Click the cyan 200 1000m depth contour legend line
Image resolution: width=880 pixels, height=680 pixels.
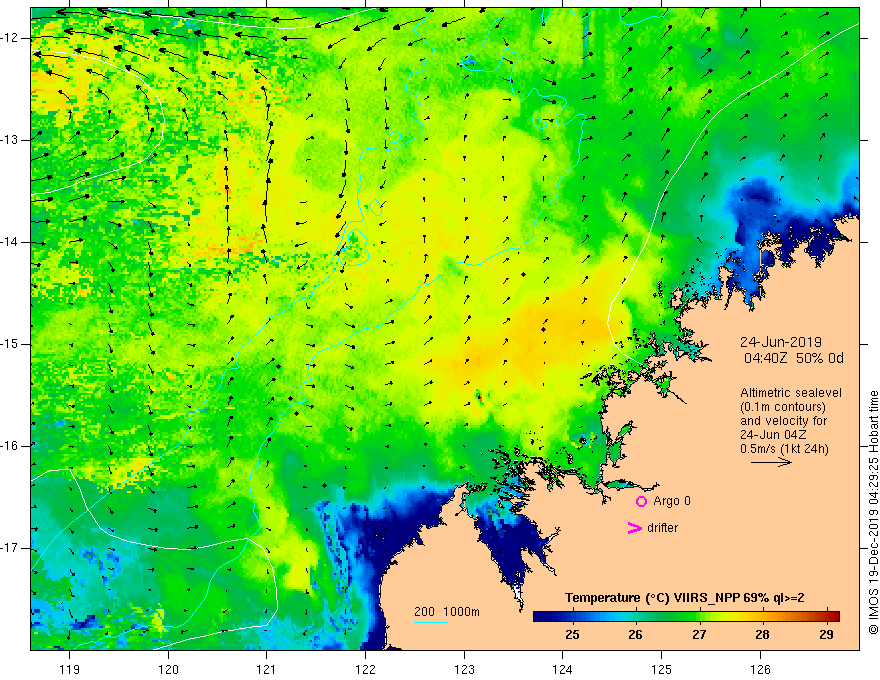(x=430, y=622)
